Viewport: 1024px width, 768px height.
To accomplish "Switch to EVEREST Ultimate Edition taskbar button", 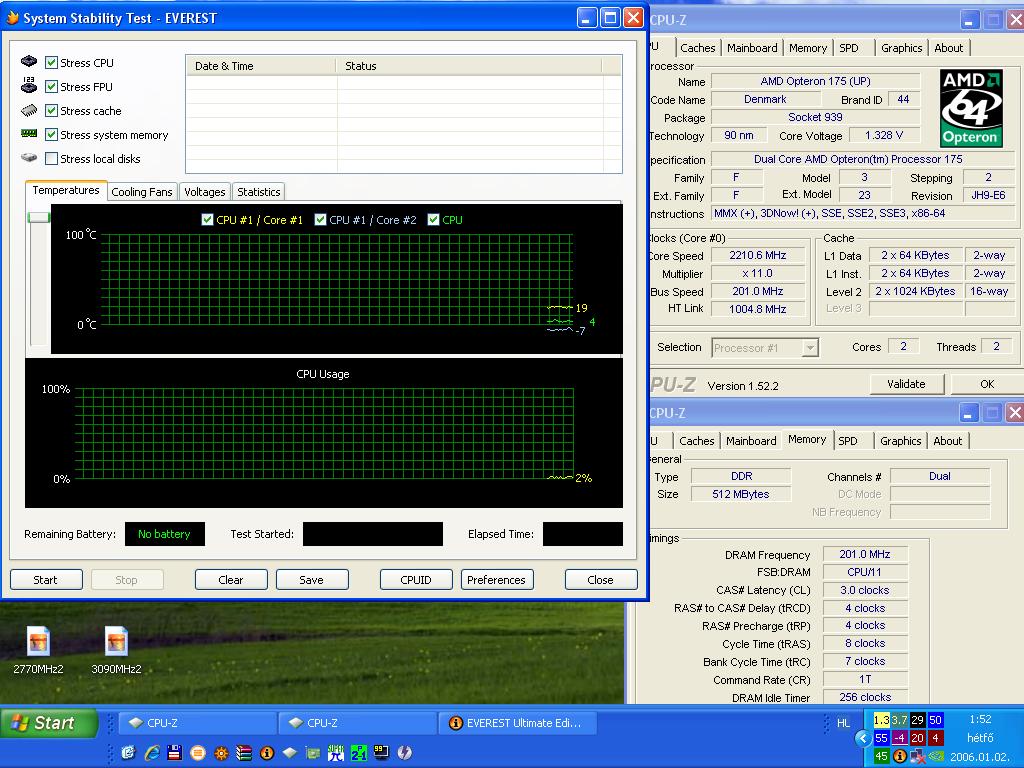I will pos(519,723).
